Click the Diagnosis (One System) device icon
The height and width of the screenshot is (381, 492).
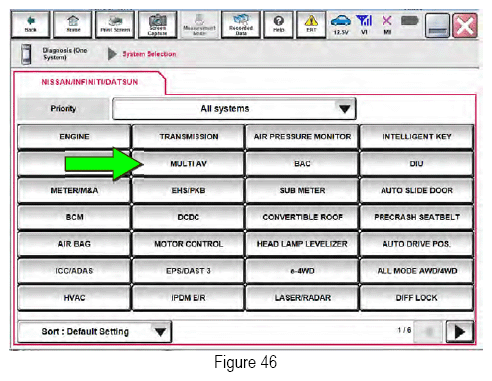26,54
